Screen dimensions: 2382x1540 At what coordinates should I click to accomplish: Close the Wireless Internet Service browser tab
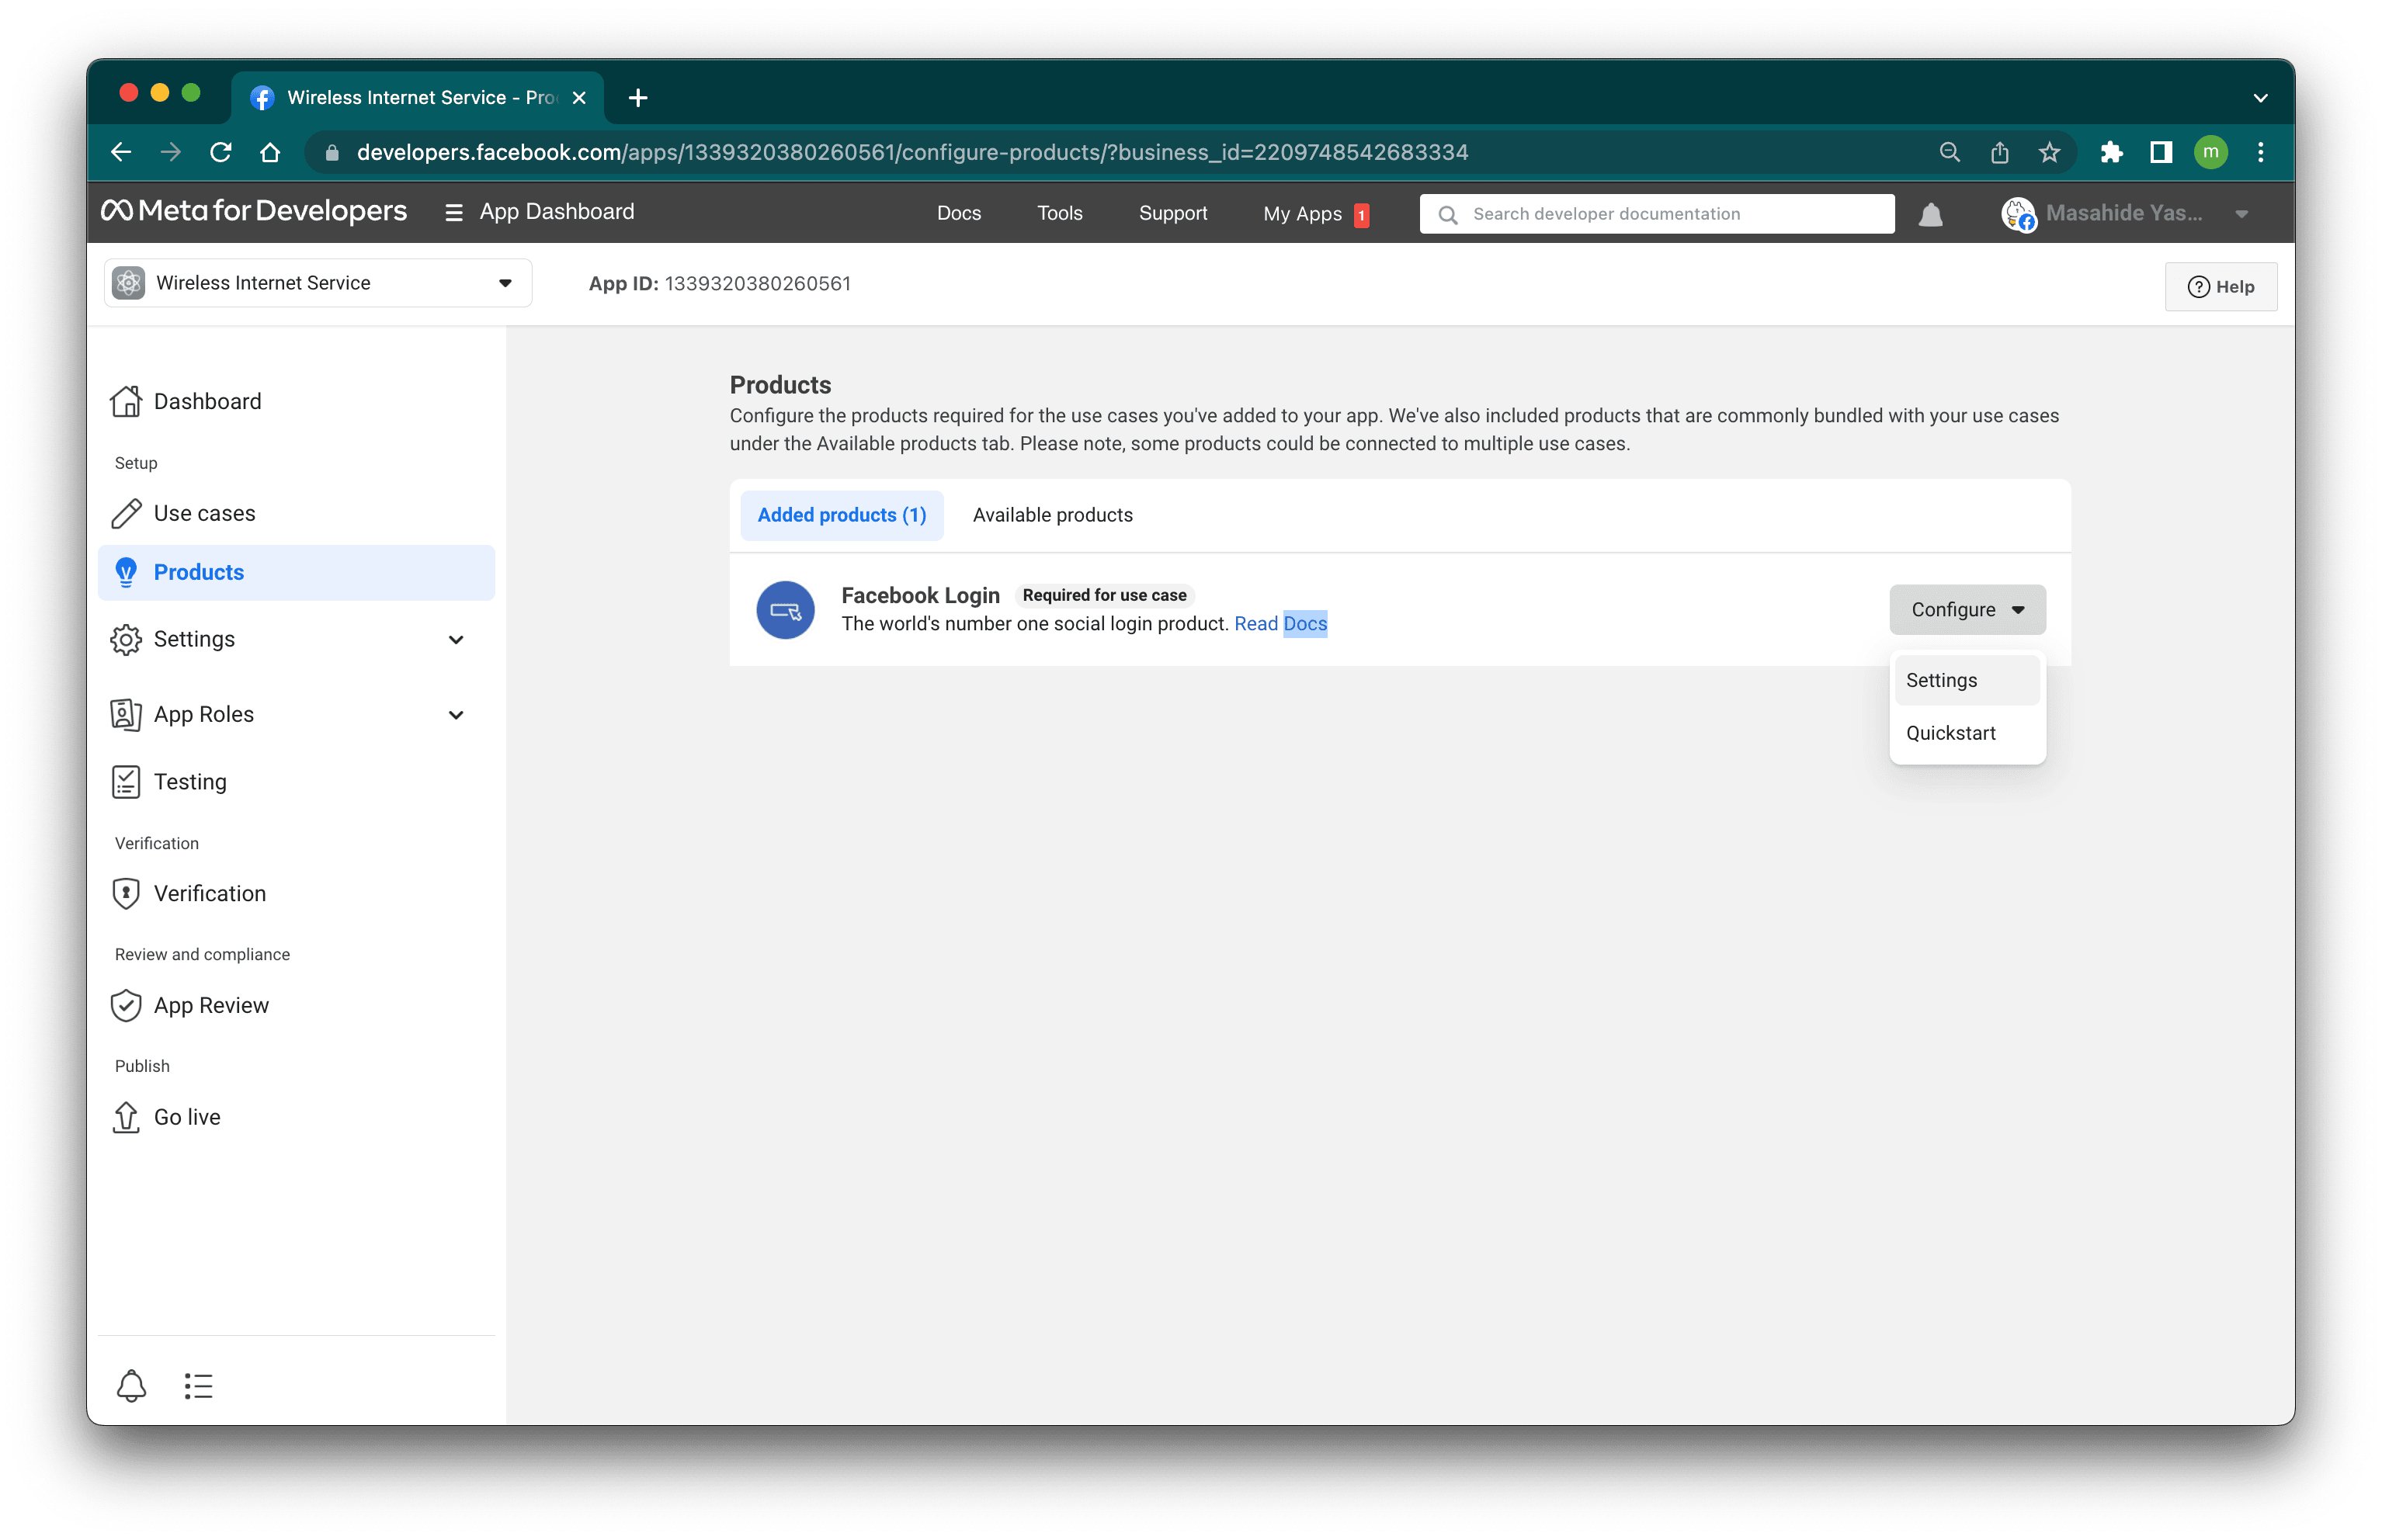[x=579, y=98]
